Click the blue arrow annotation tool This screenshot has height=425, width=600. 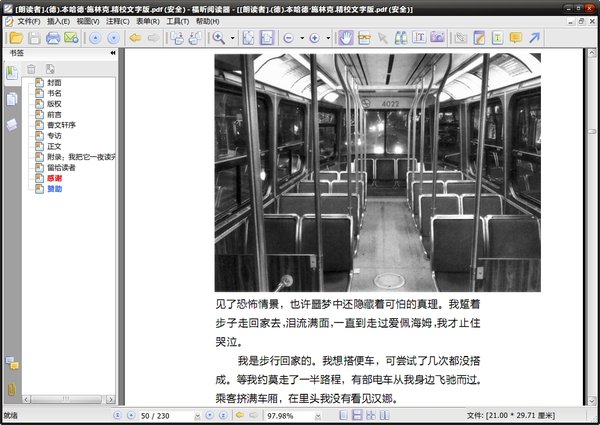click(535, 38)
